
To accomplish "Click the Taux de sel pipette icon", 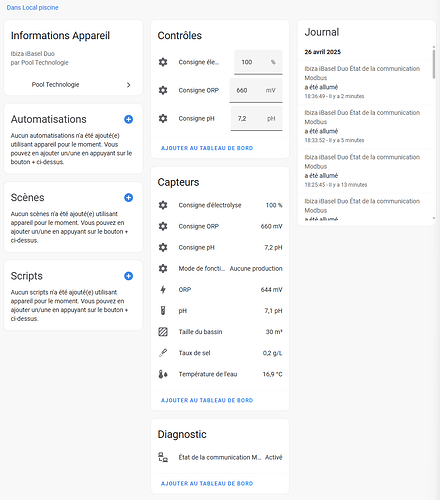I will click(163, 353).
